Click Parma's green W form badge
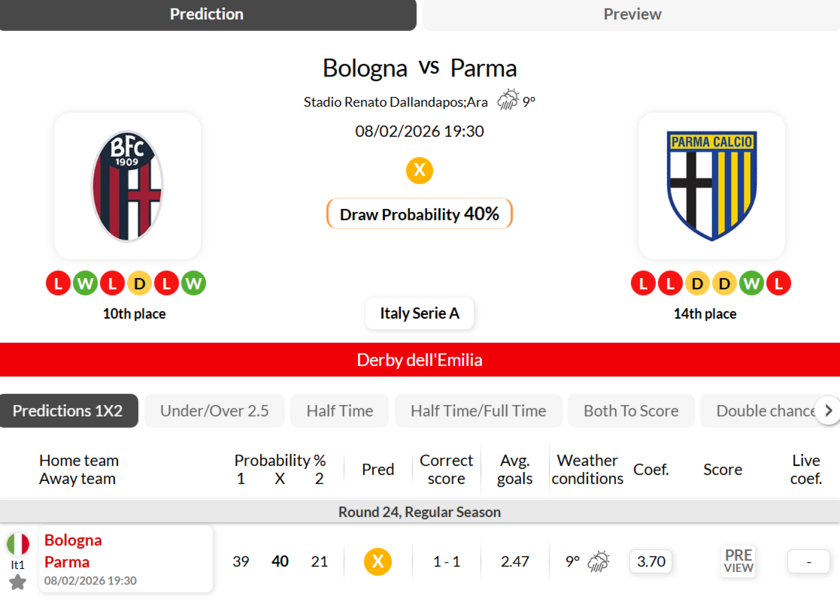Viewport: 840px width, 602px height. 751,283
